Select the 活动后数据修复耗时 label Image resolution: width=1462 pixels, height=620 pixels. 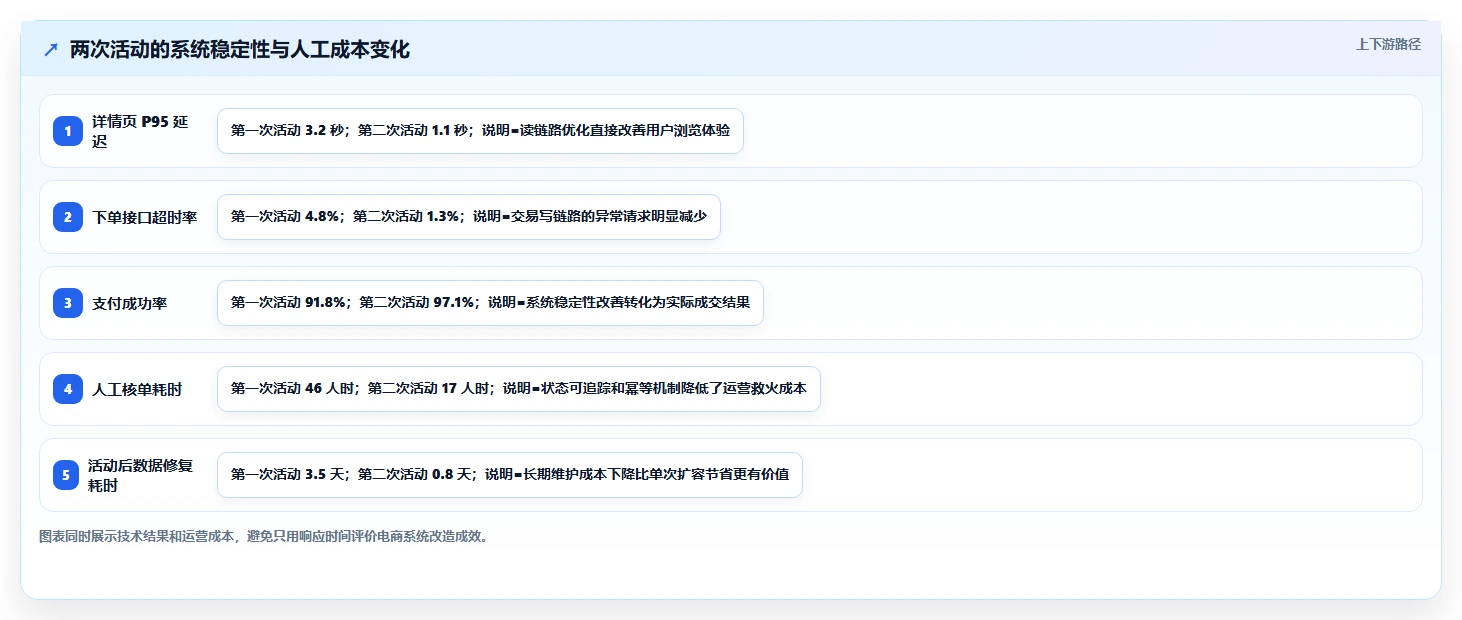140,475
